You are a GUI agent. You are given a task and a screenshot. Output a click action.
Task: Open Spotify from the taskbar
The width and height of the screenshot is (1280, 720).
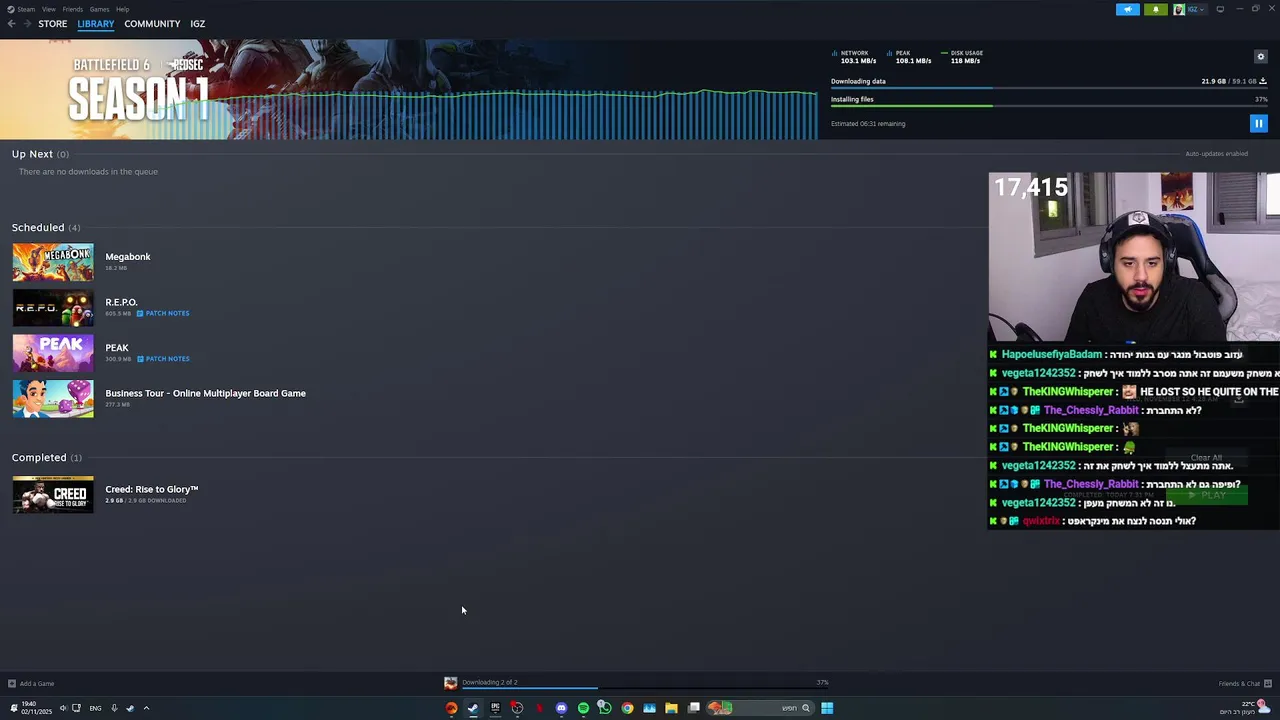(x=583, y=708)
